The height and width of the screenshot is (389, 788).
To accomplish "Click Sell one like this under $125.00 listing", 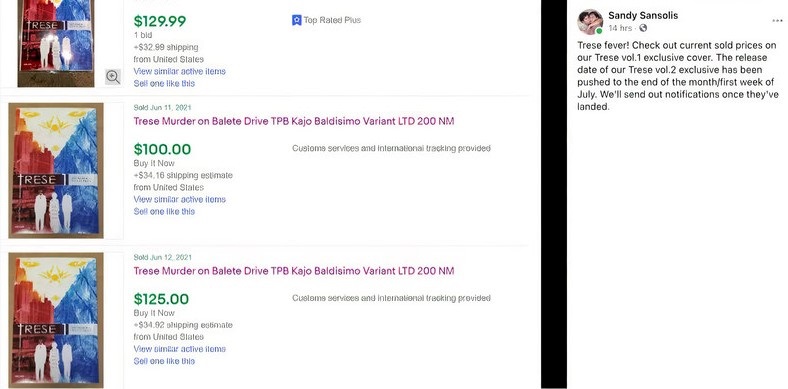I will [x=164, y=361].
